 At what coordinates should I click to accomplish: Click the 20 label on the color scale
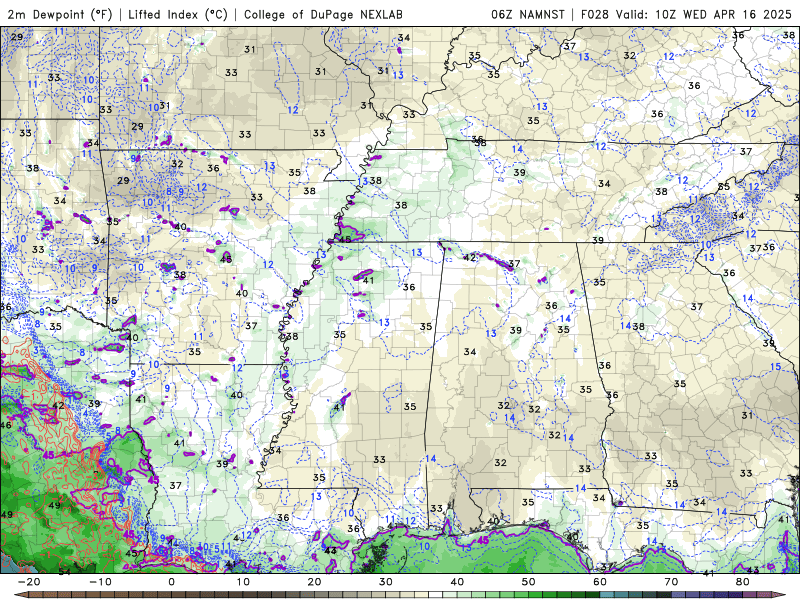[314, 582]
